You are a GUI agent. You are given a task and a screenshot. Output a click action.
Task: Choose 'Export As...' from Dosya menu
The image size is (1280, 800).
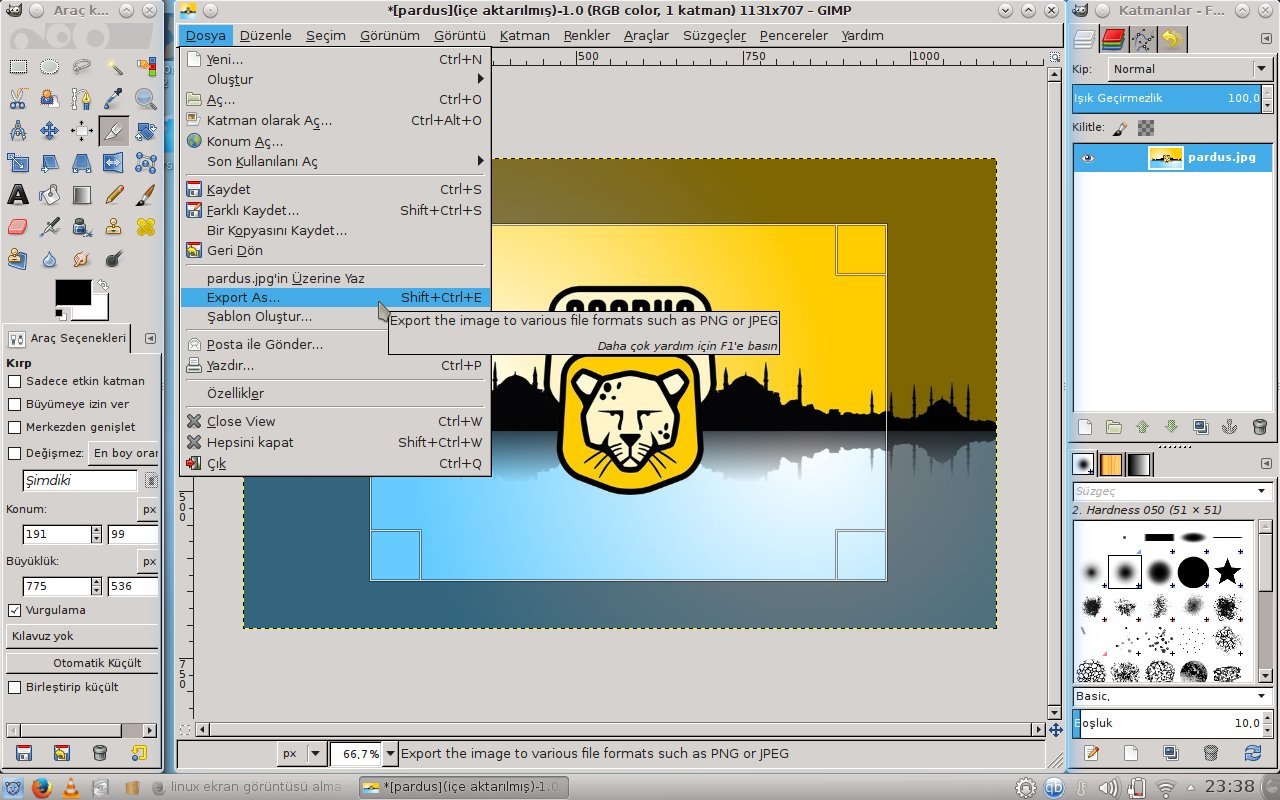coord(334,297)
